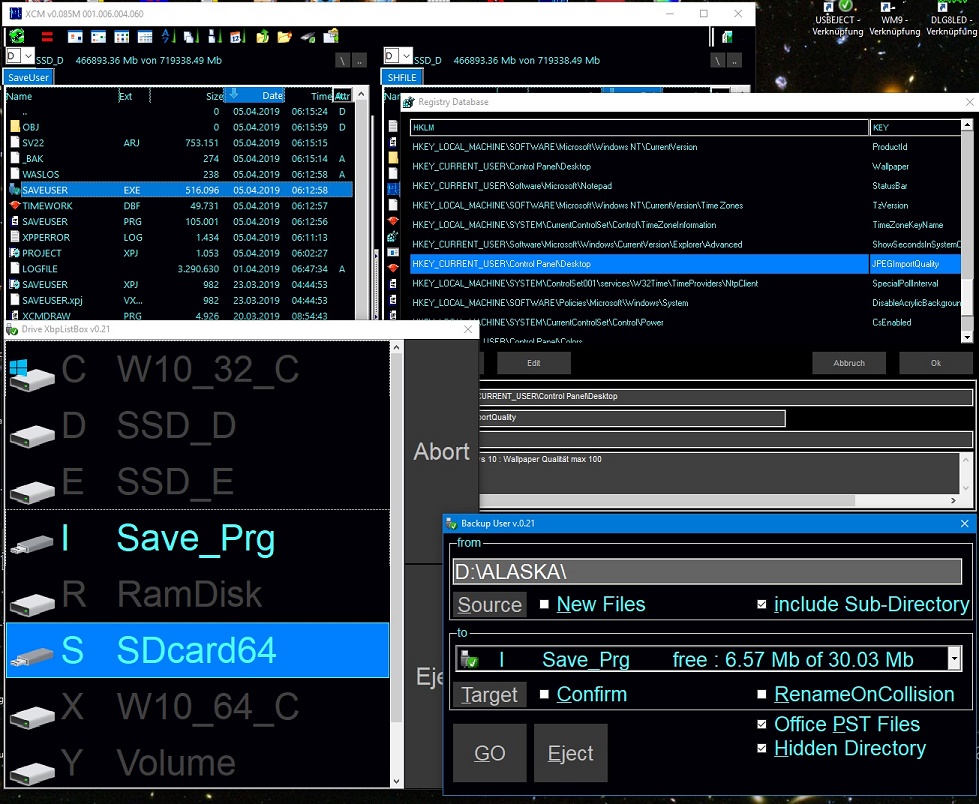
Task: Enable RenameOnCollision checkbox
Action: pyautogui.click(x=763, y=694)
